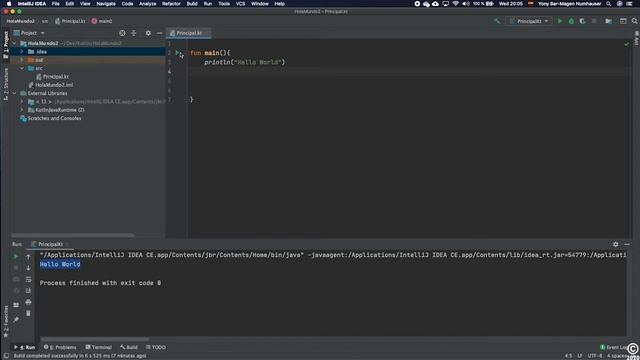Expand KotlinJavaRuntime library node

pos(22,110)
